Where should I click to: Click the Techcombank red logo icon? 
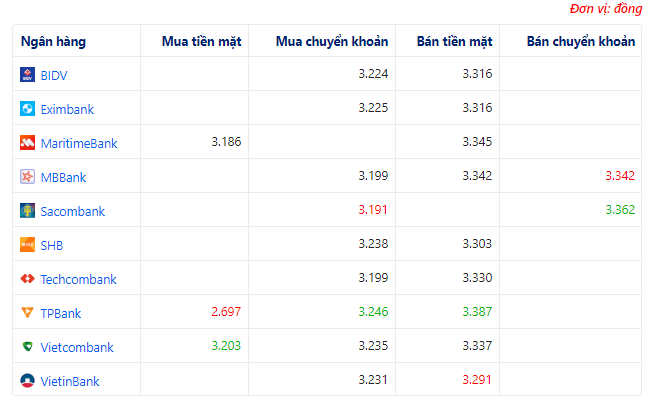click(28, 279)
